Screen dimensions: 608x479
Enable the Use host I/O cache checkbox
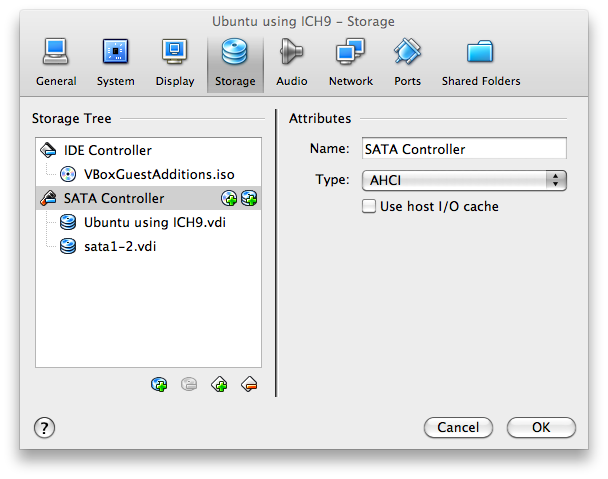click(x=369, y=207)
